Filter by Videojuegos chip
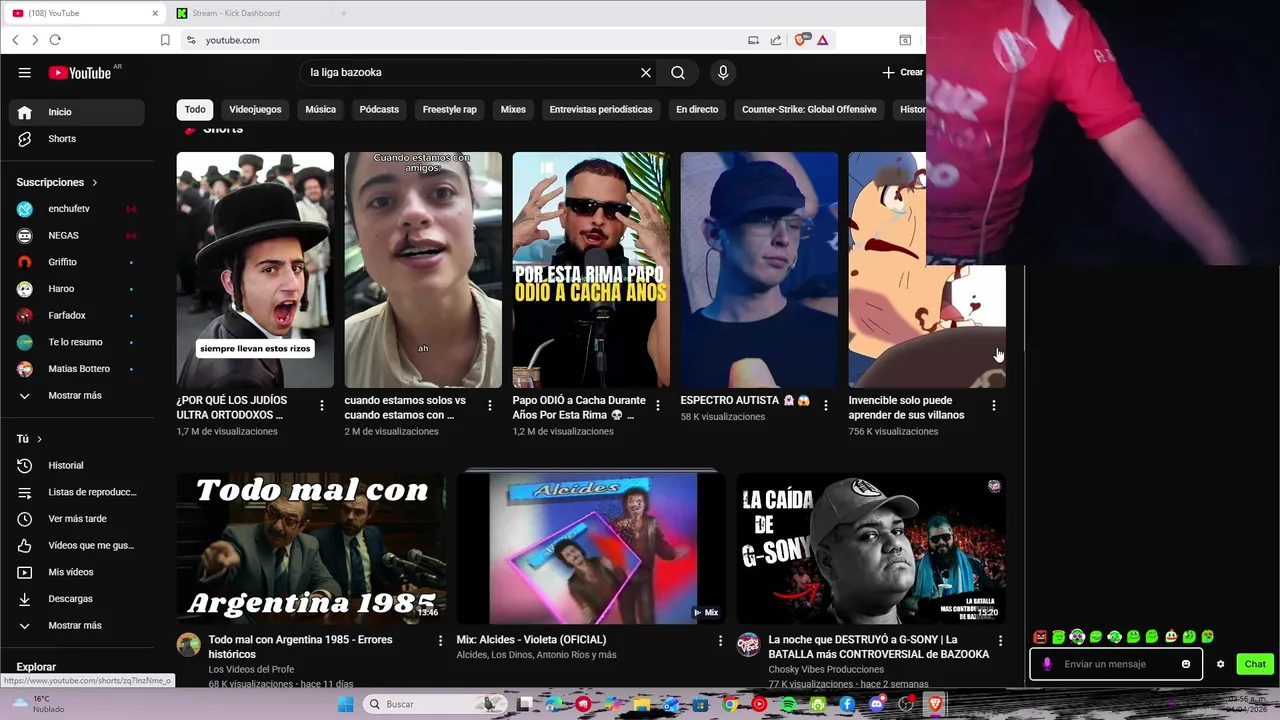 [x=255, y=109]
